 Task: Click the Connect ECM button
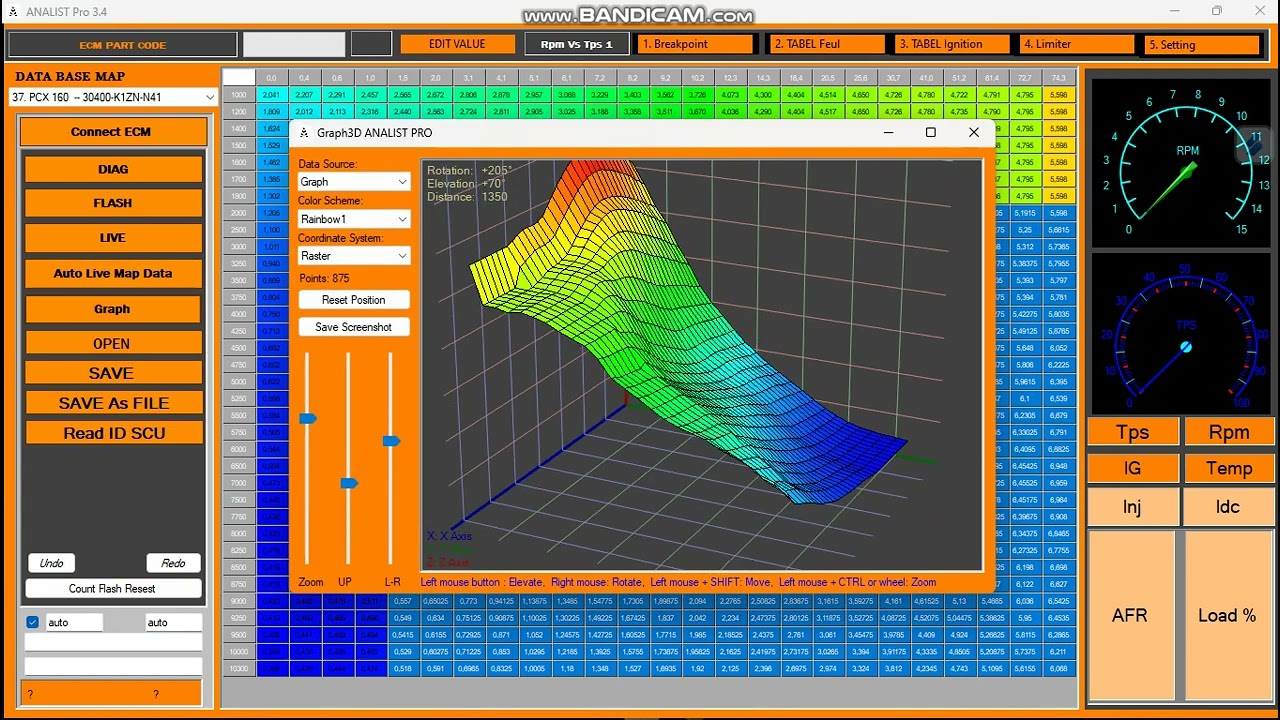pos(113,132)
